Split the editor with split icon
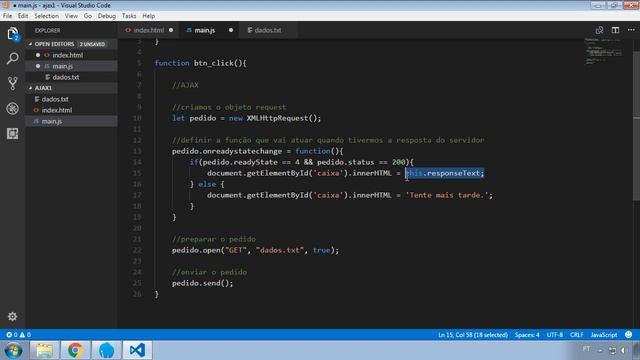640x360 pixels. pyautogui.click(x=615, y=30)
